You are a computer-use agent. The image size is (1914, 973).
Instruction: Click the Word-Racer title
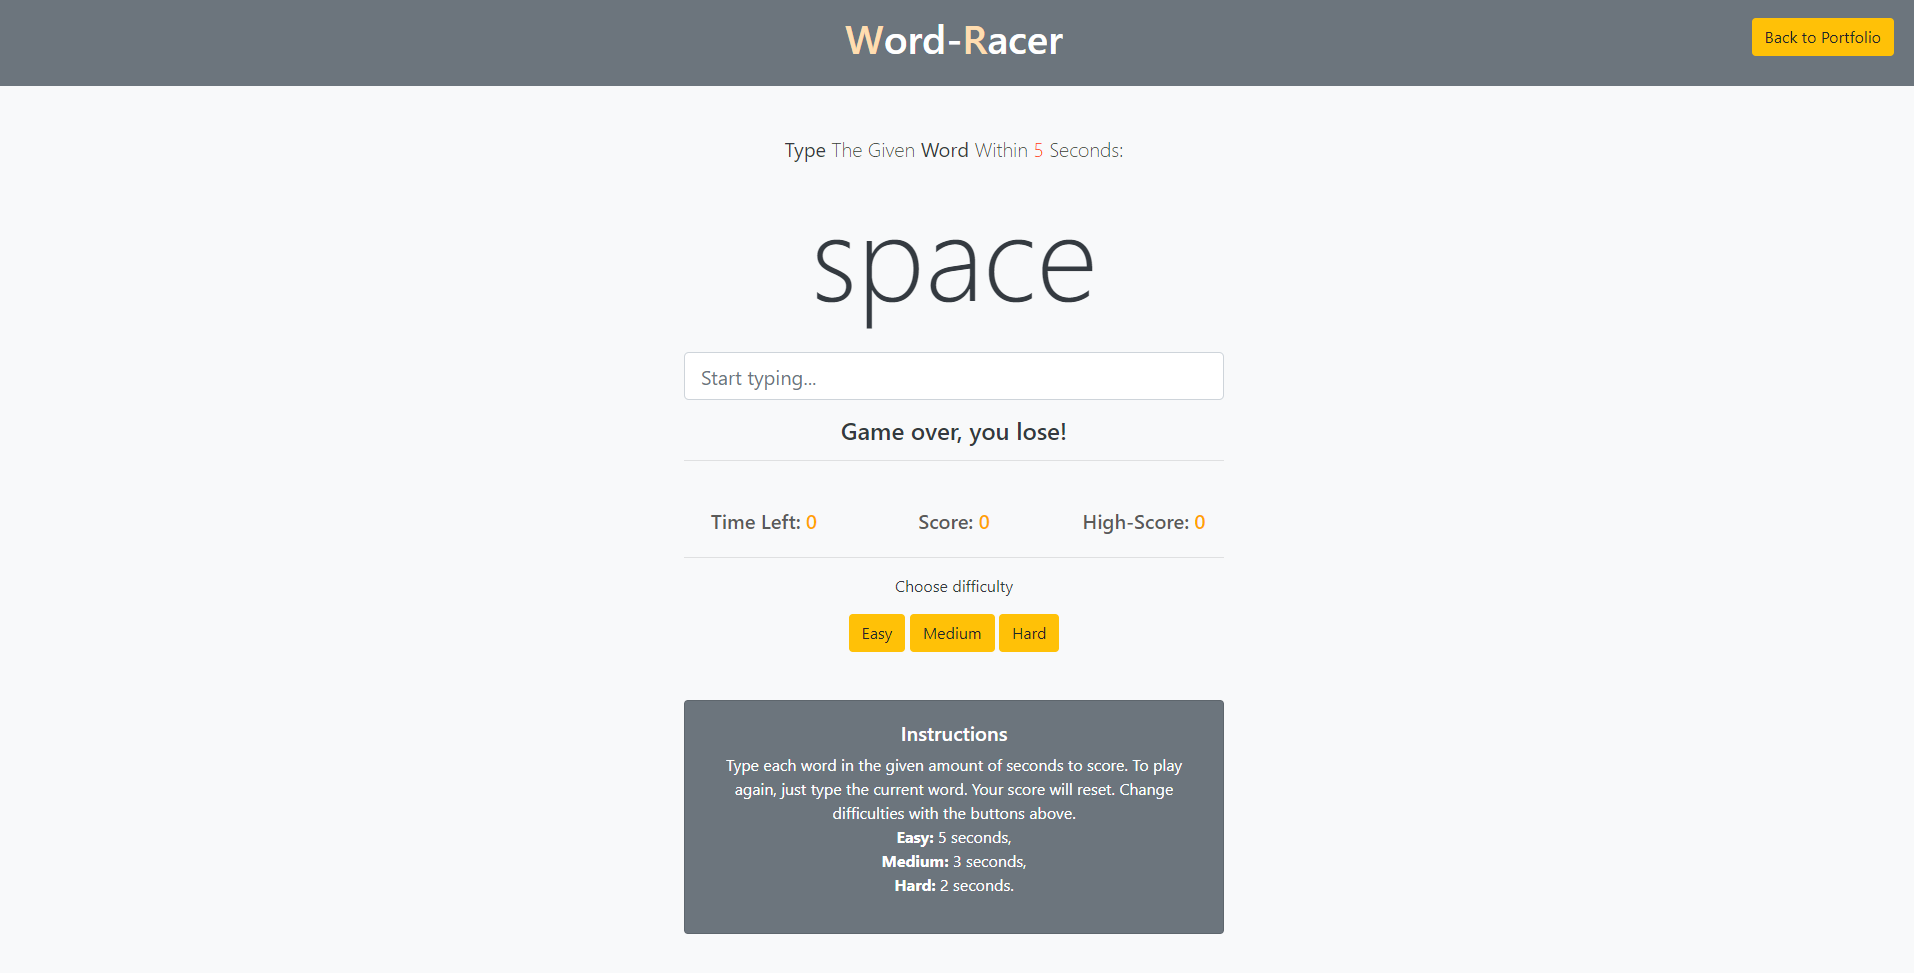954,41
